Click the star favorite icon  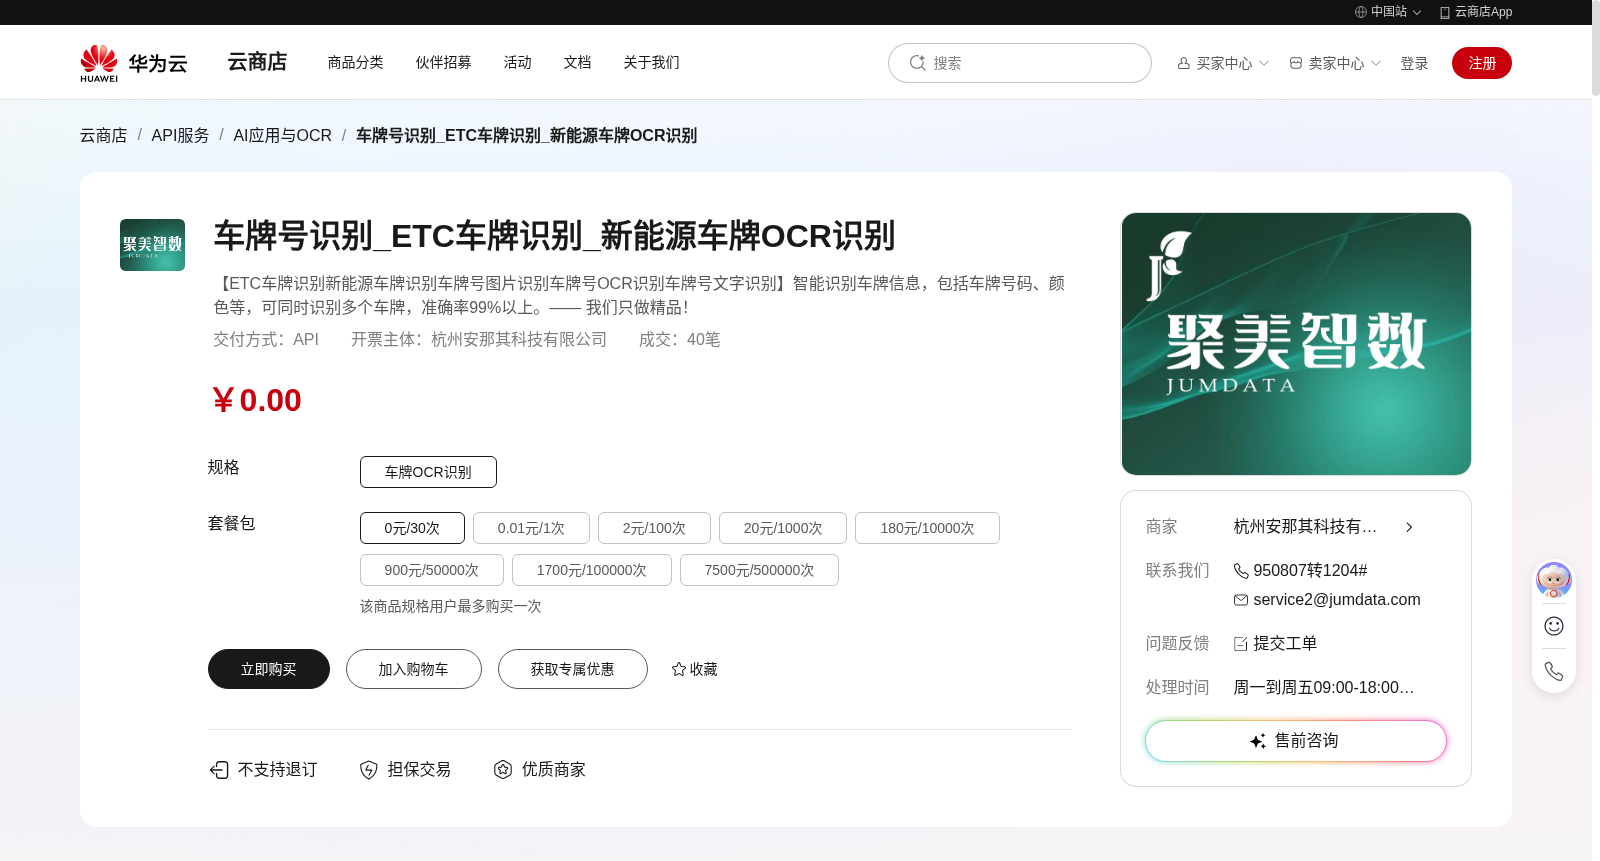click(x=679, y=669)
